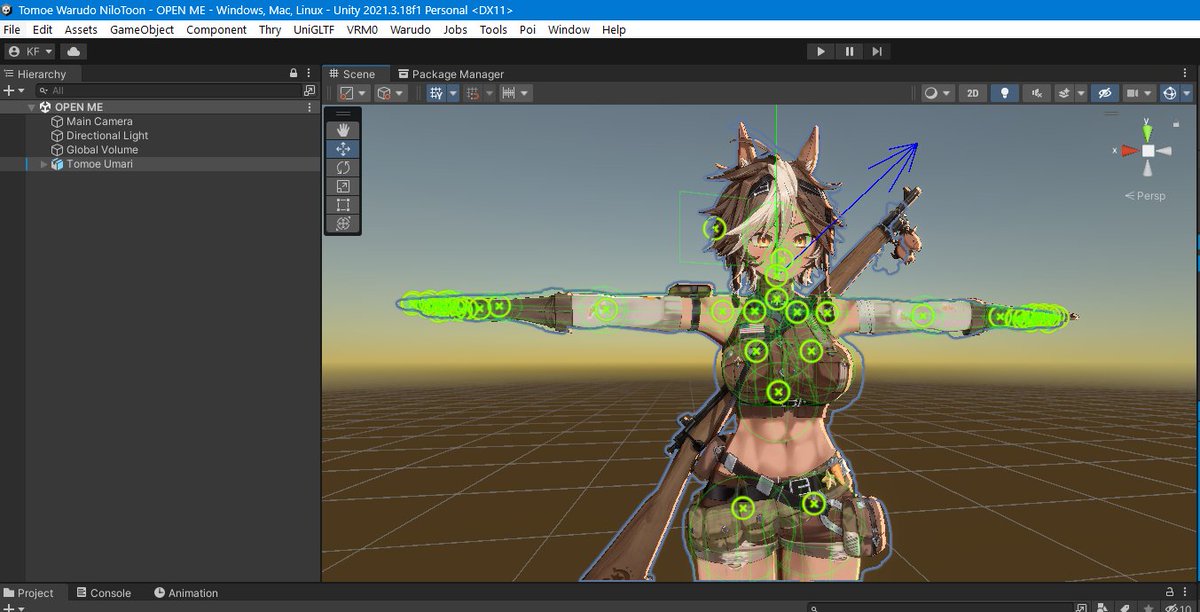The width and height of the screenshot is (1200, 612).
Task: Select the Hand view tool
Action: (x=343, y=130)
